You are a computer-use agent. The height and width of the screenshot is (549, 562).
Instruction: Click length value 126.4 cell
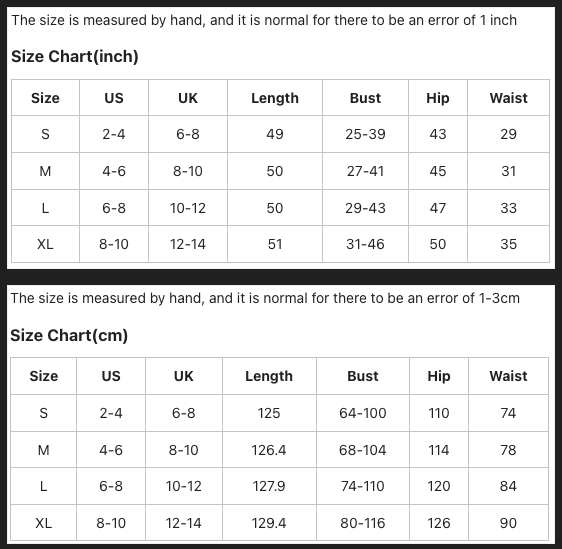pyautogui.click(x=269, y=450)
